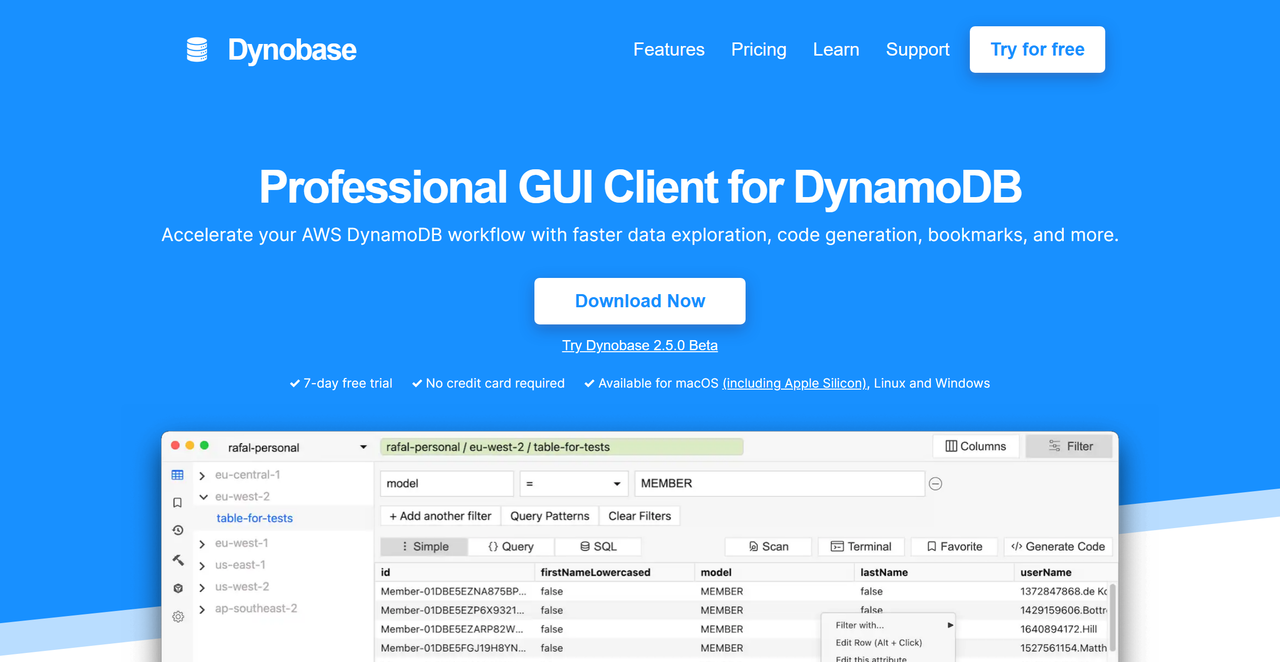Image resolution: width=1280 pixels, height=662 pixels.
Task: Click the id column header
Action: click(x=455, y=573)
